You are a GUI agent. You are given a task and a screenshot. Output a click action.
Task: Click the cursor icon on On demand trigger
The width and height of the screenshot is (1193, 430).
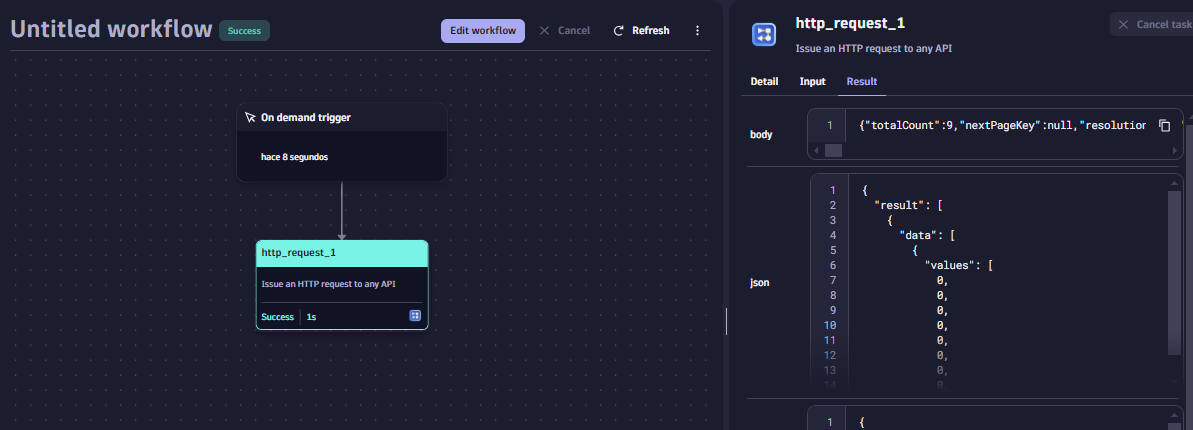(x=250, y=118)
